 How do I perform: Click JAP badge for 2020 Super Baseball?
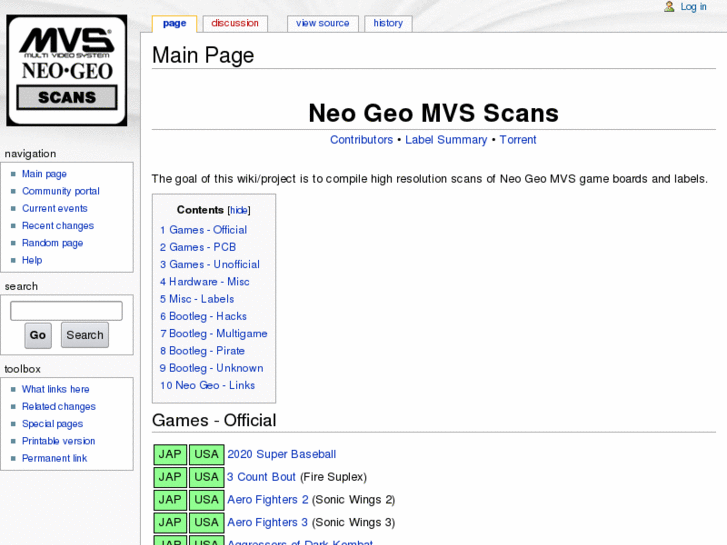coord(170,455)
